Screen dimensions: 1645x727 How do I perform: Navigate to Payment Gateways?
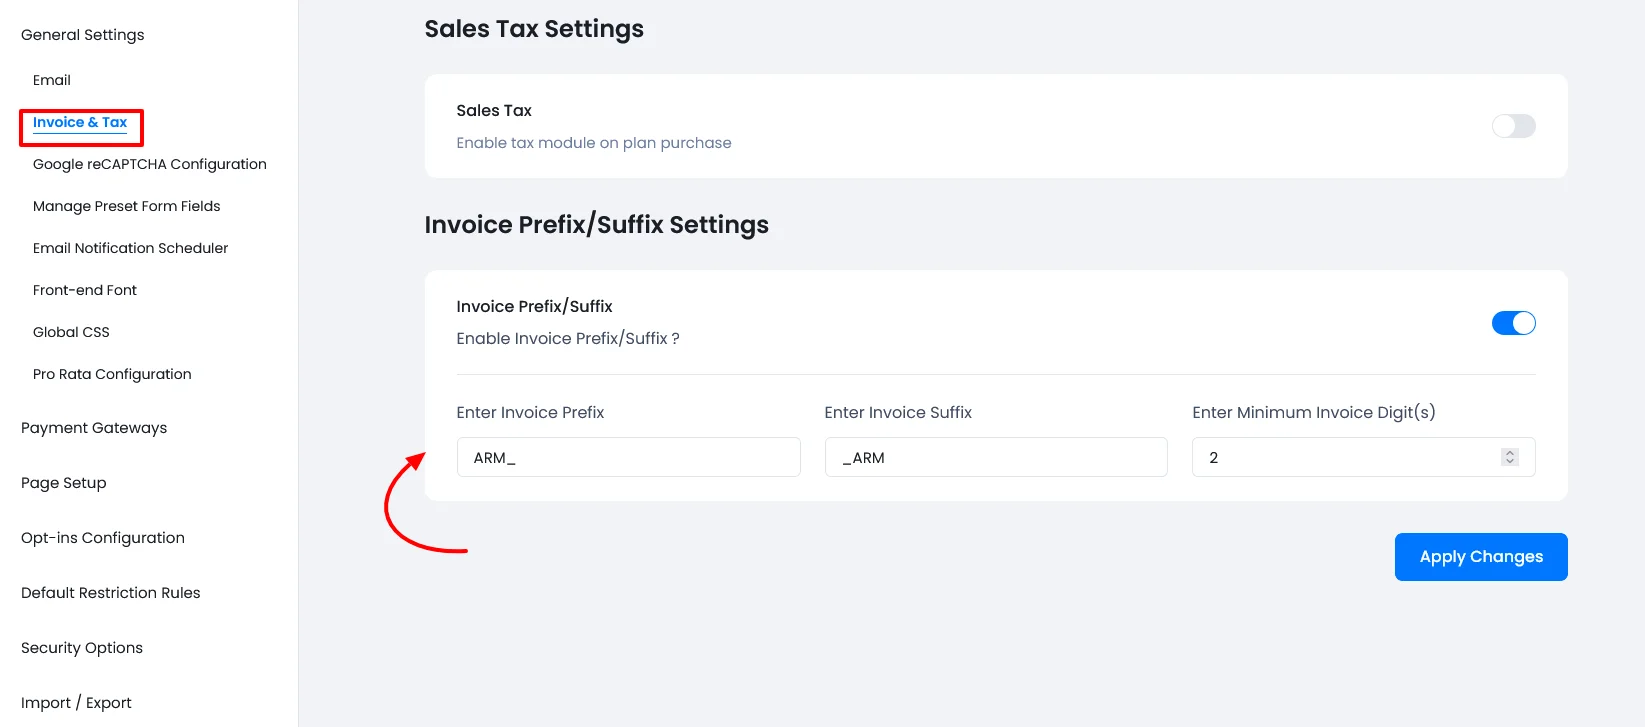[94, 428]
